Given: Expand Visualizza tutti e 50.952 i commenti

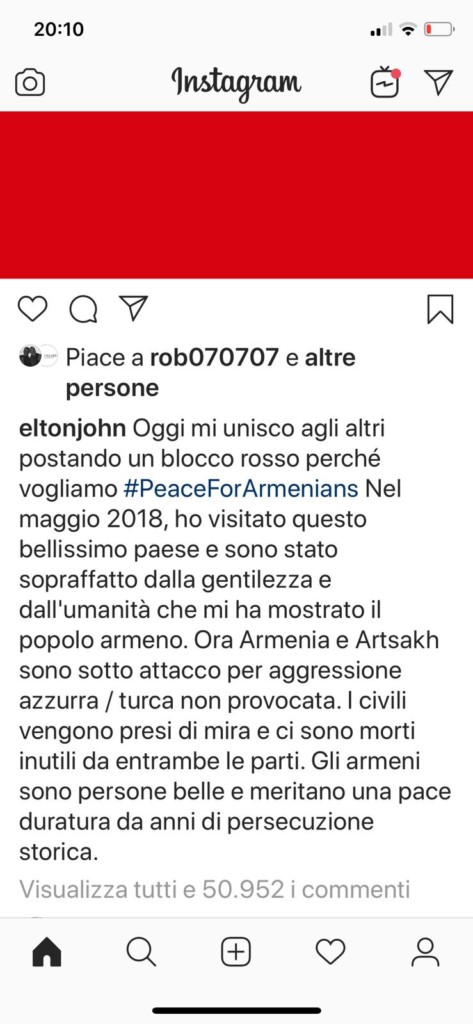Looking at the screenshot, I should pyautogui.click(x=214, y=889).
